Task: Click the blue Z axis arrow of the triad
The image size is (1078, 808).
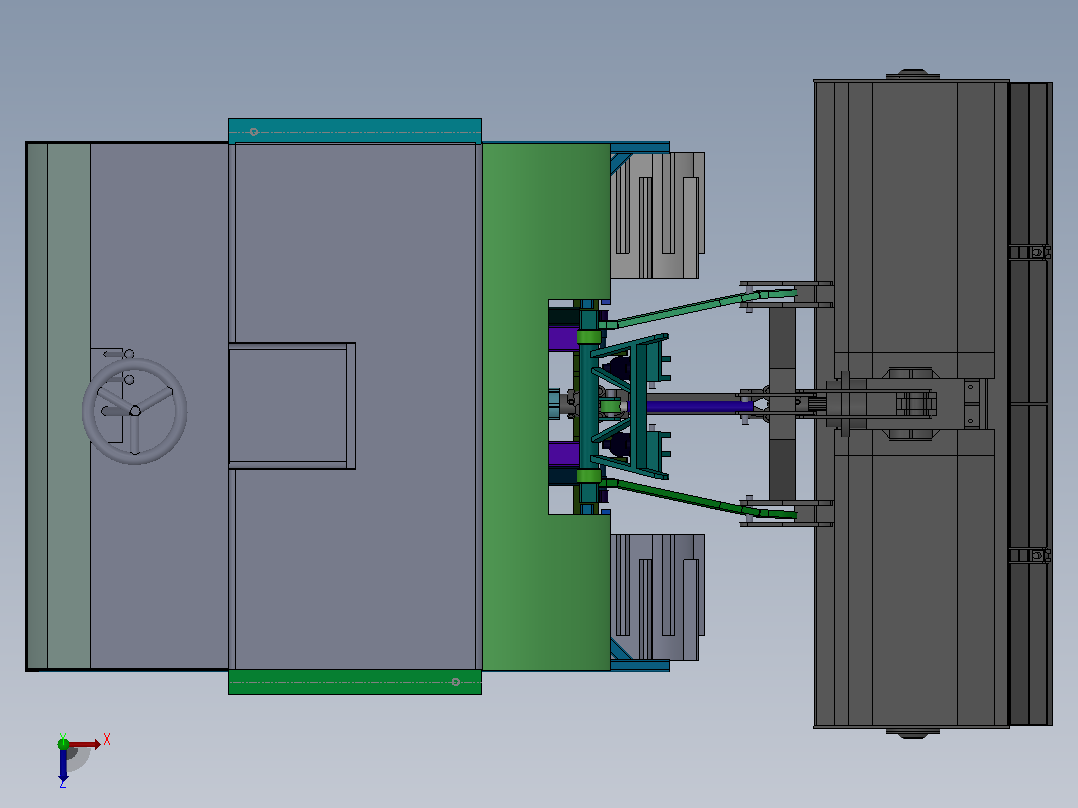Action: [x=63, y=765]
